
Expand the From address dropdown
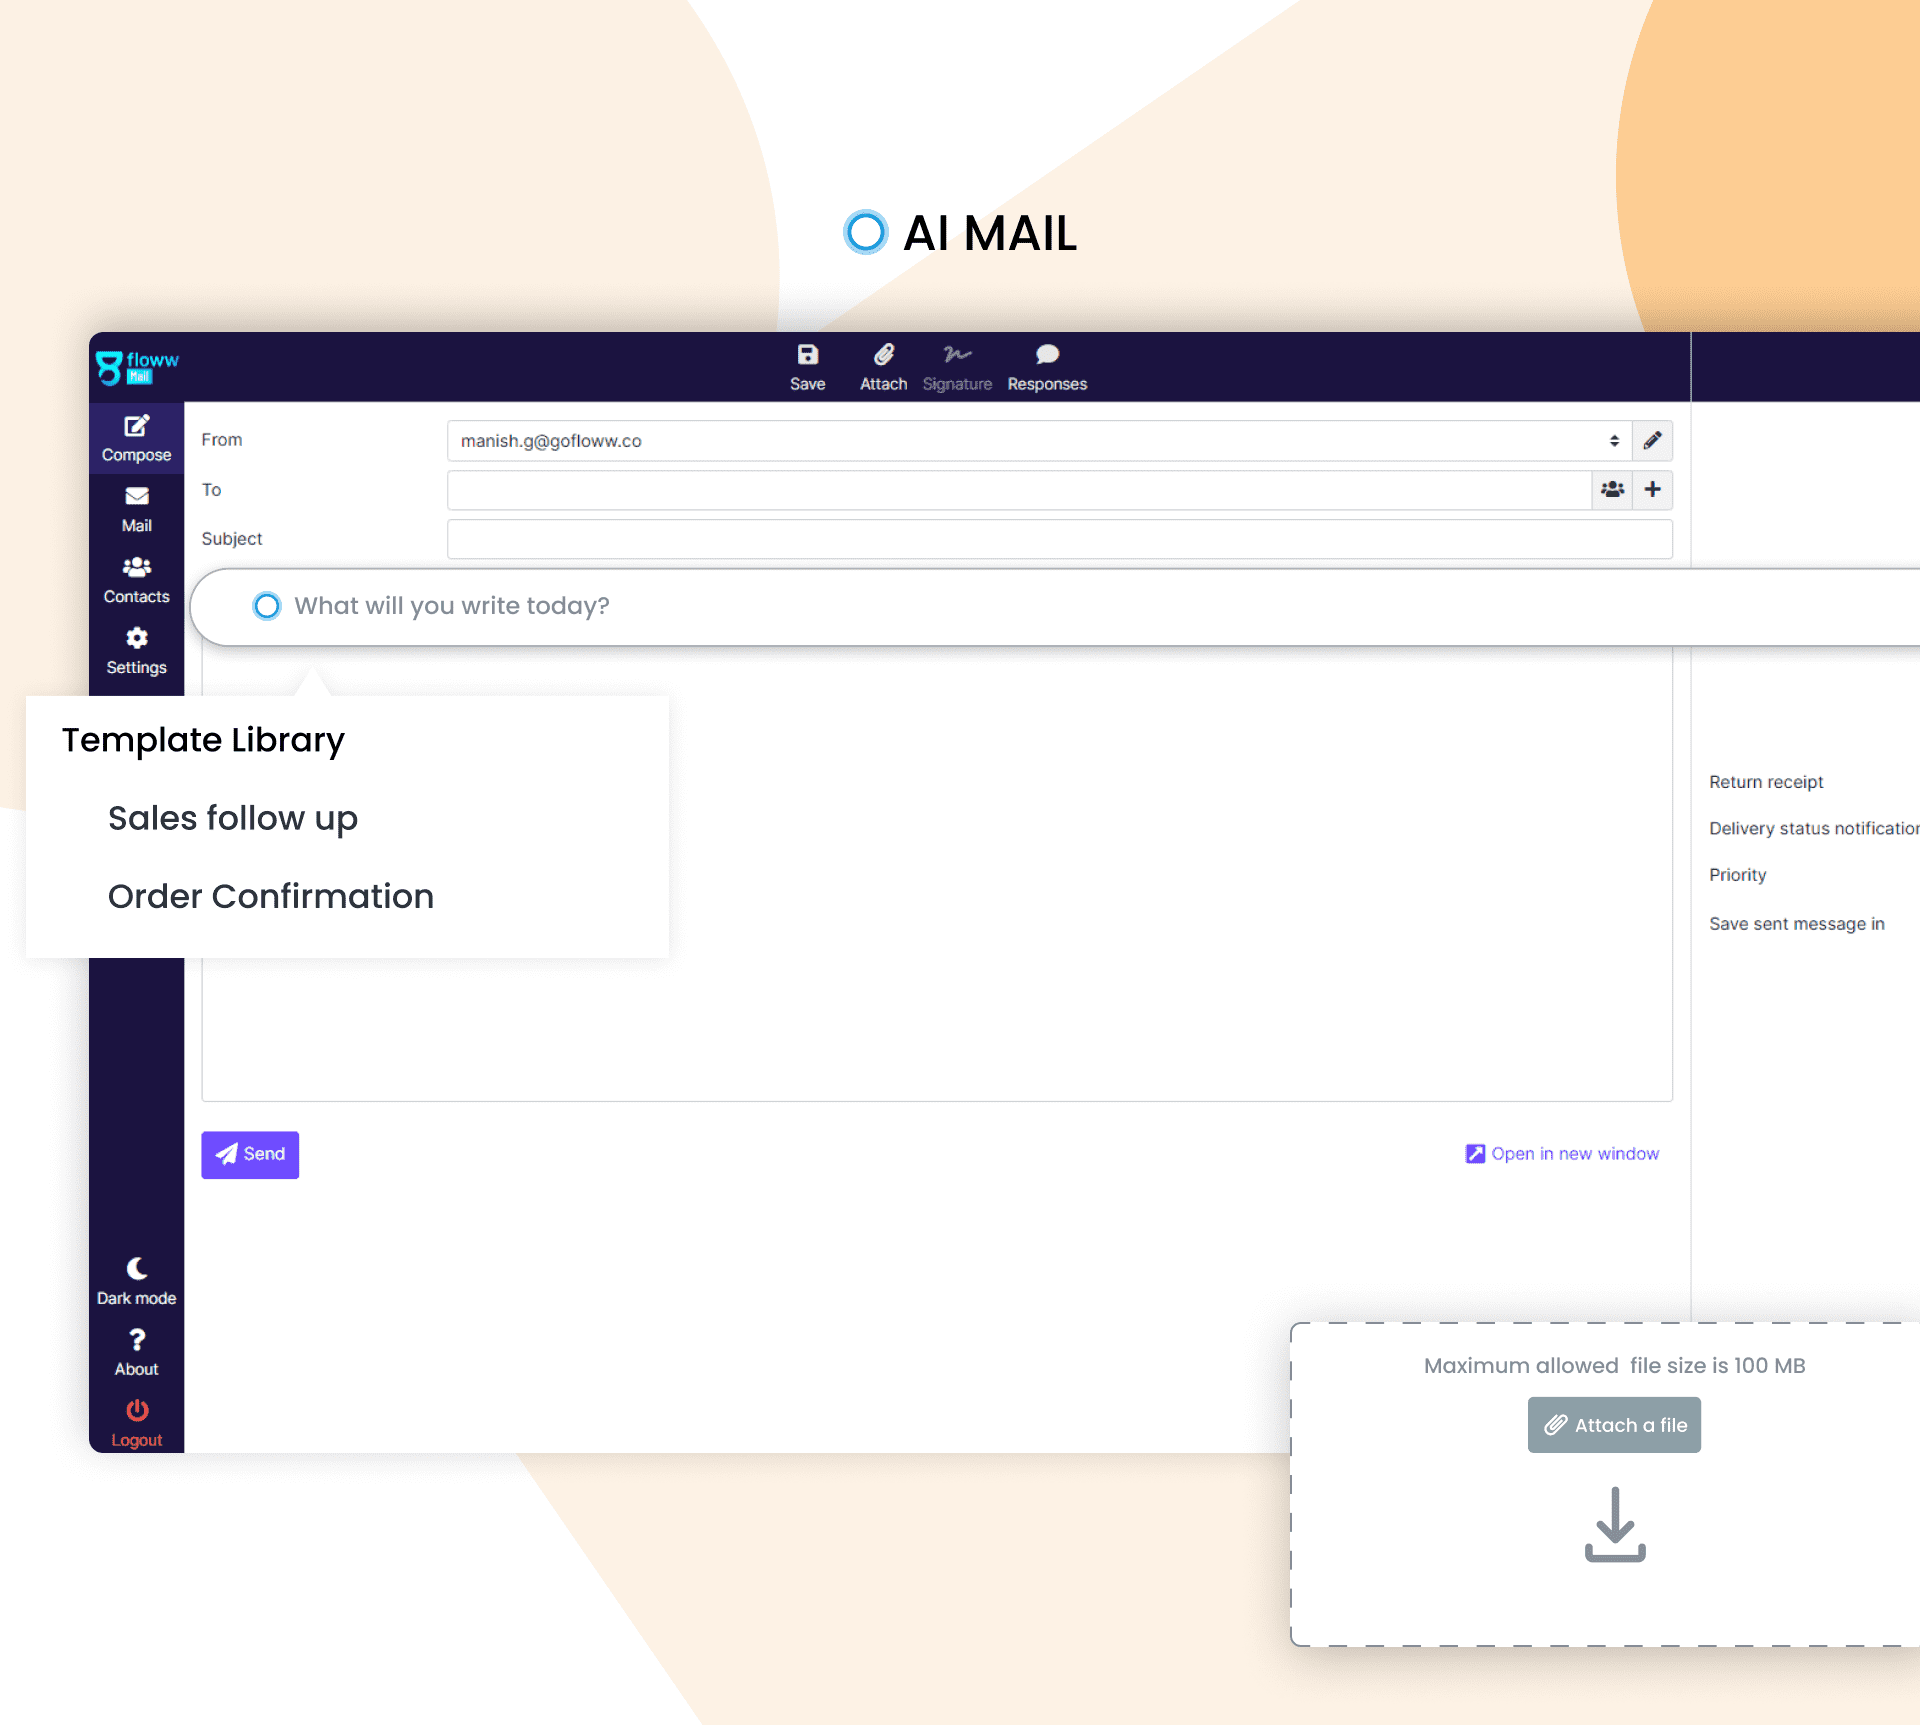click(1612, 440)
